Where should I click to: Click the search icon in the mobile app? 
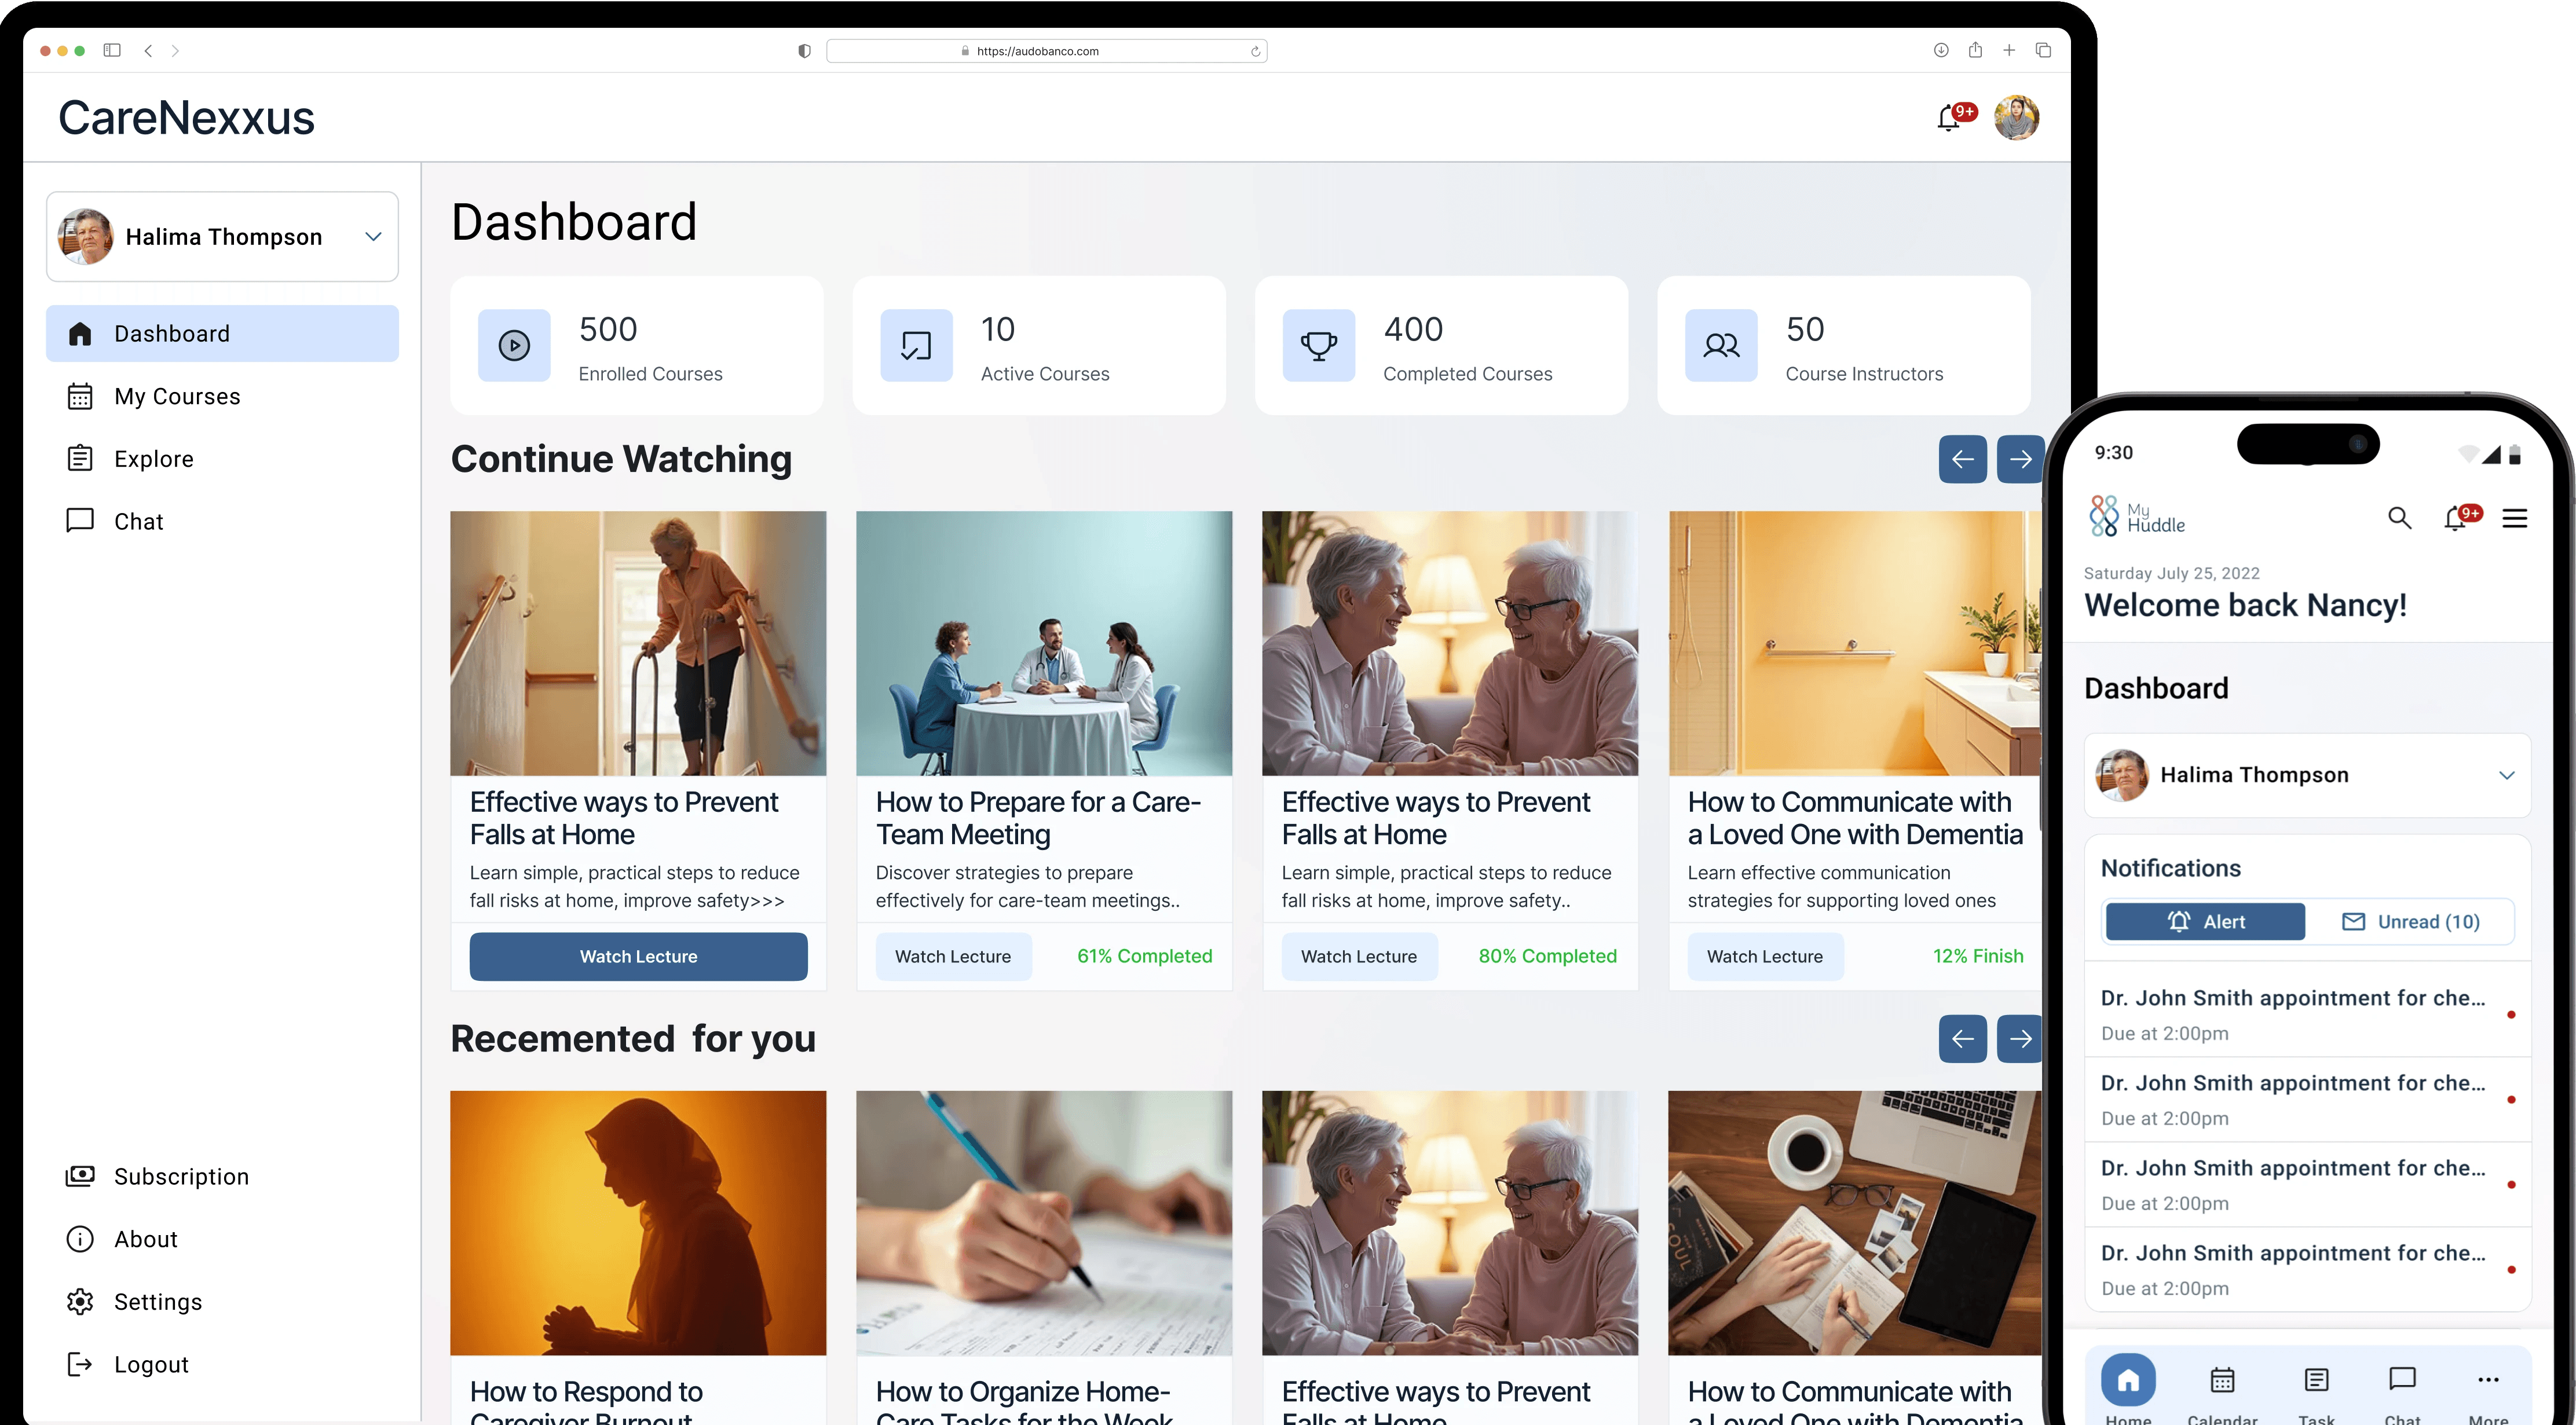coord(2399,518)
